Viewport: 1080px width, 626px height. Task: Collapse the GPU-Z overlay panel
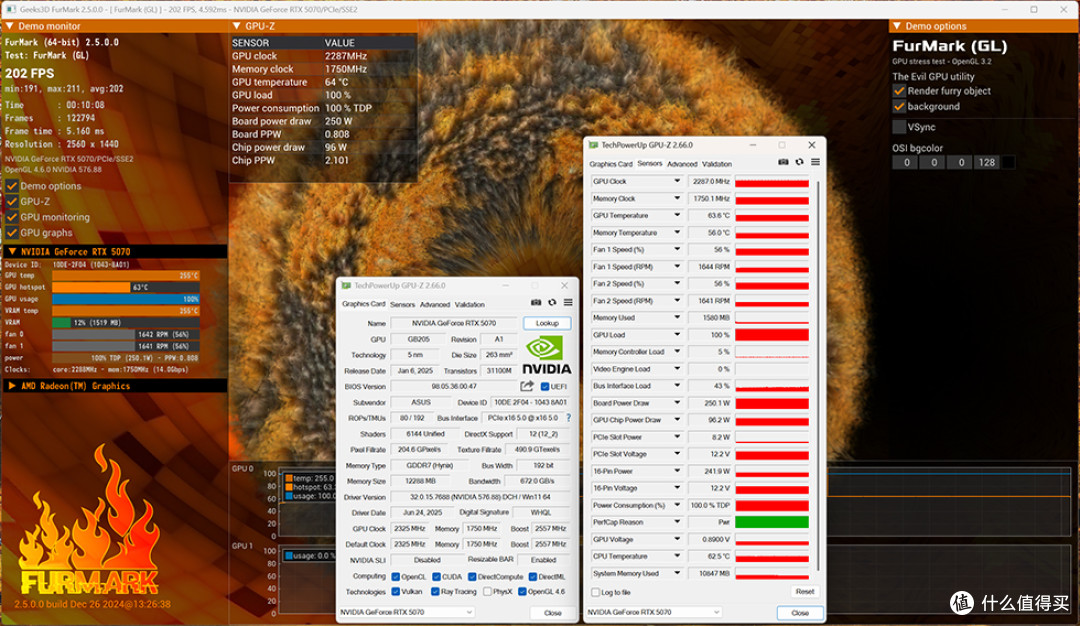[x=237, y=26]
